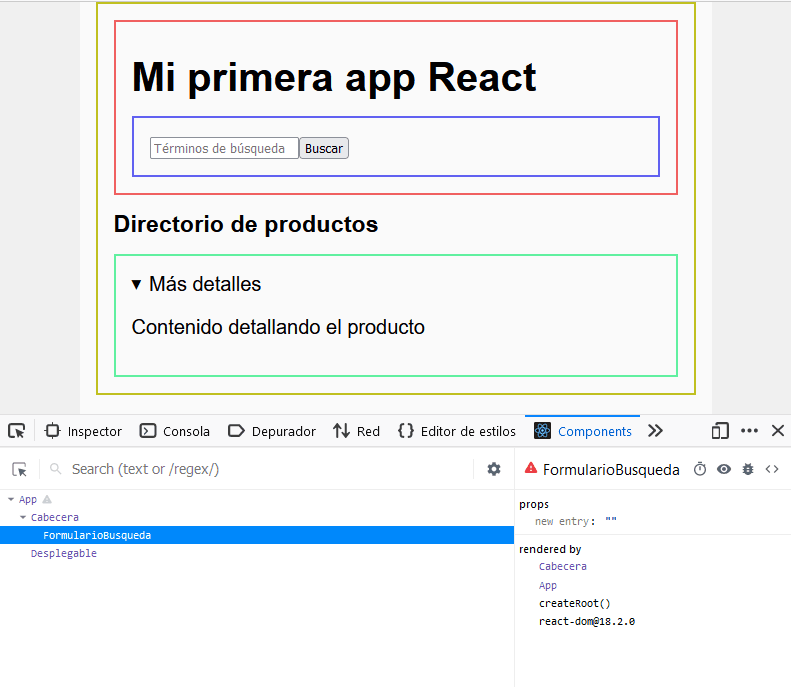
Task: View component source with the code icon
Action: click(772, 469)
